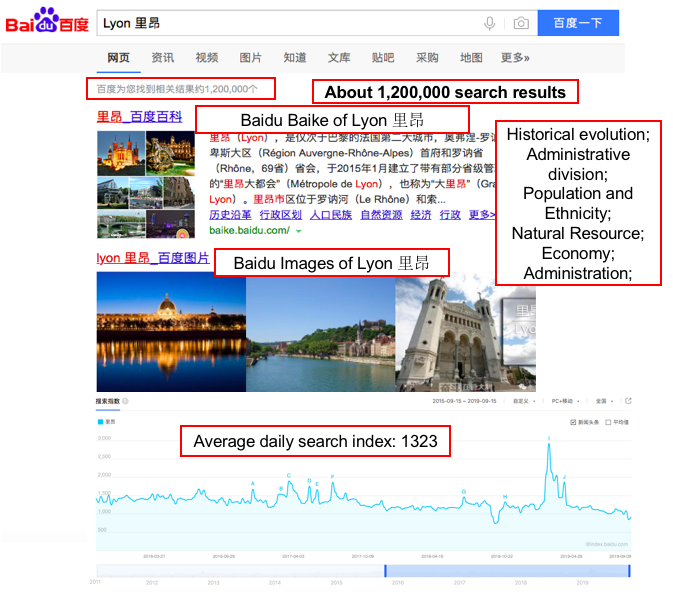Open the 采购 tab
This screenshot has width=673, height=592.
click(427, 58)
